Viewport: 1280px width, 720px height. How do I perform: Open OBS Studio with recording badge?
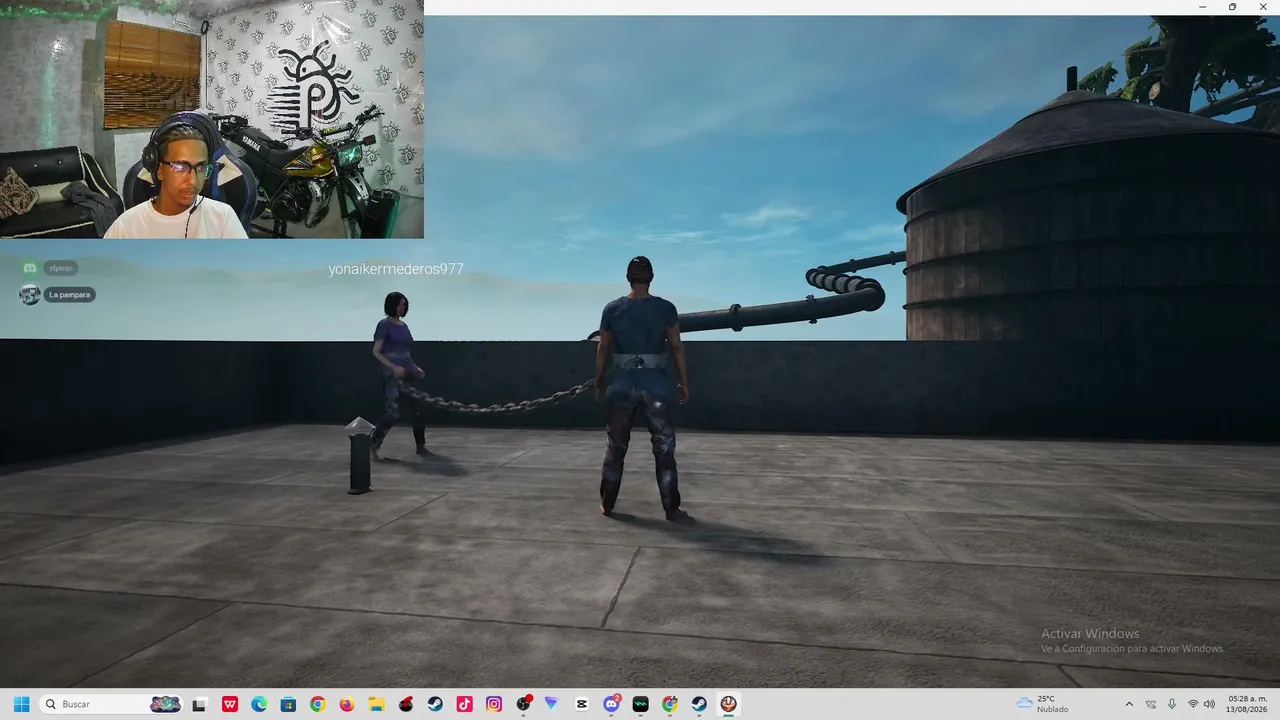524,704
